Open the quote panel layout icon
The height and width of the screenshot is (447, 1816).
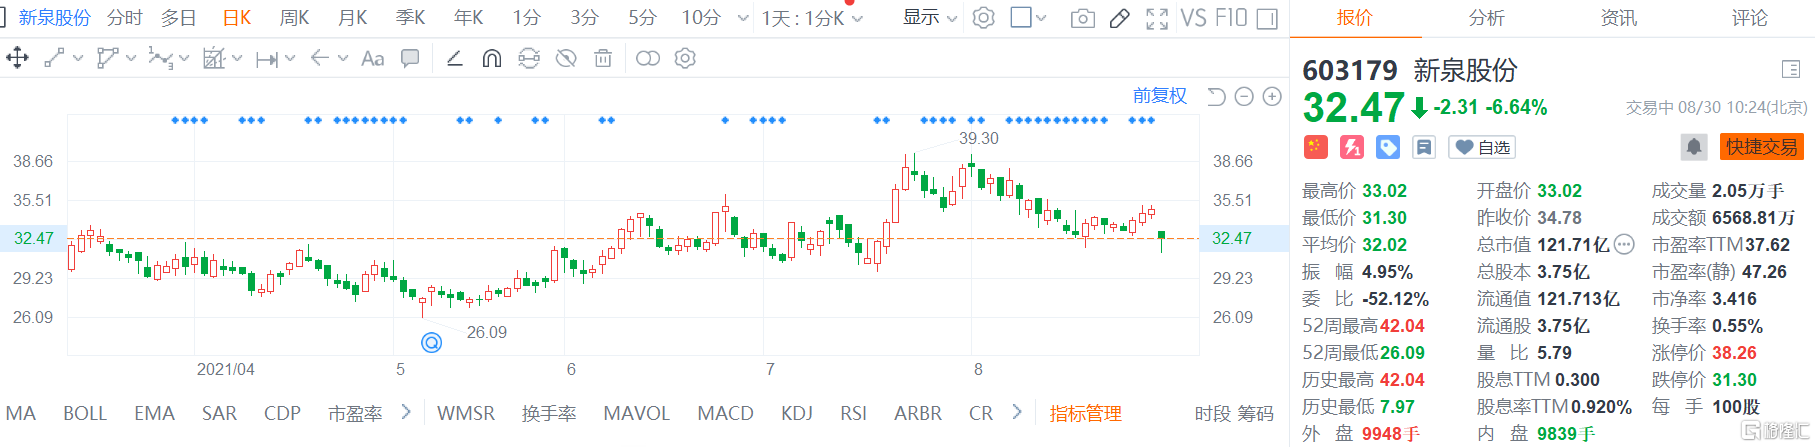pyautogui.click(x=1791, y=69)
